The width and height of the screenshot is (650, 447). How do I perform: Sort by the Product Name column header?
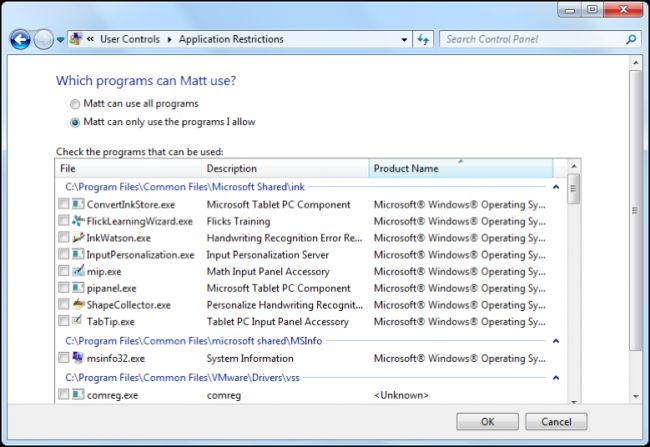point(461,168)
